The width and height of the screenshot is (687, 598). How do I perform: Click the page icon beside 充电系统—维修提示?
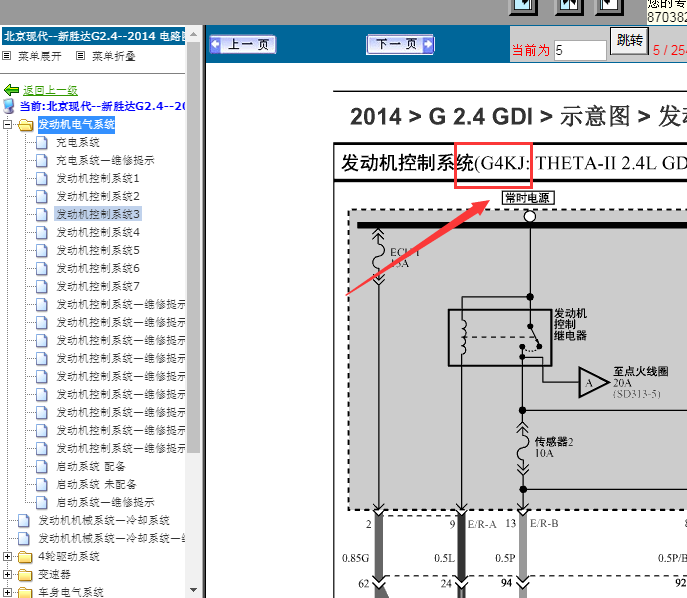click(x=42, y=160)
